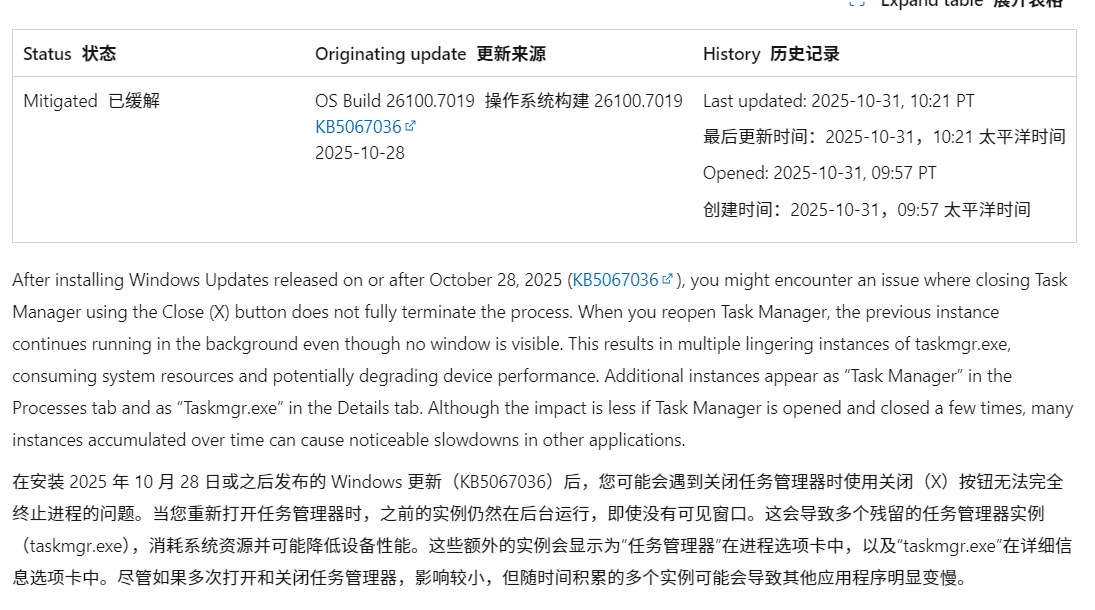This screenshot has height=610, width=1095.
Task: Click the Mitigated status cell
Action: pos(60,101)
